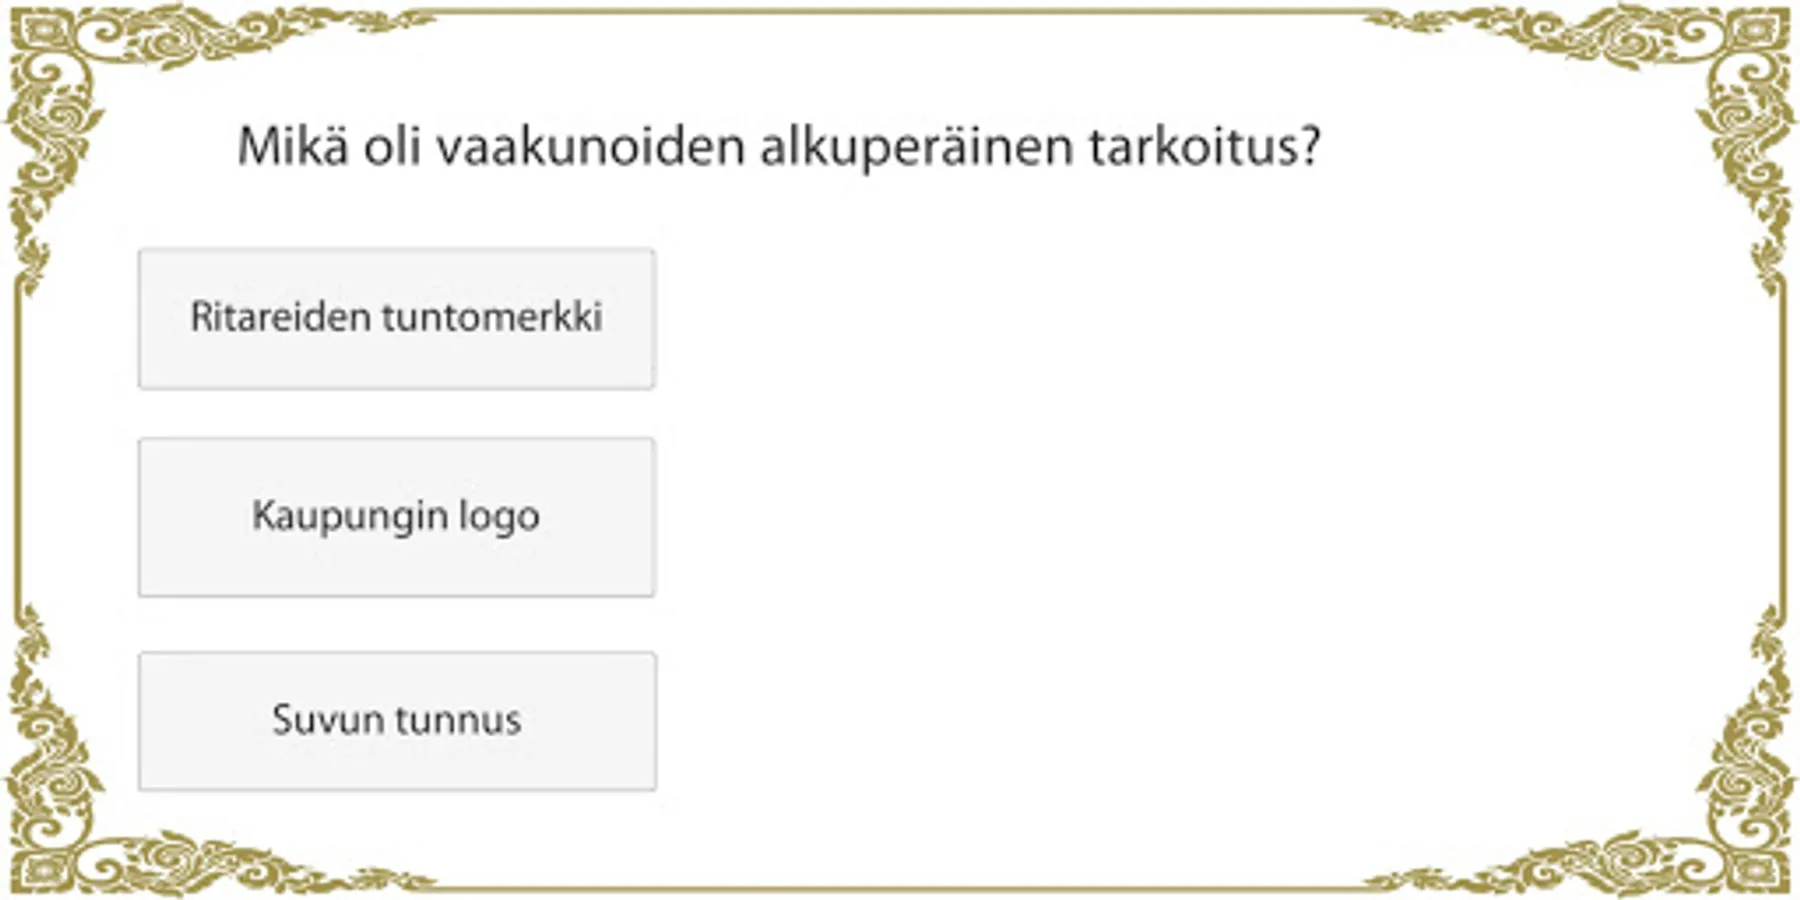Viewport: 1800px width, 900px height.
Task: Click the golden right border line
Action: pos(1783,450)
